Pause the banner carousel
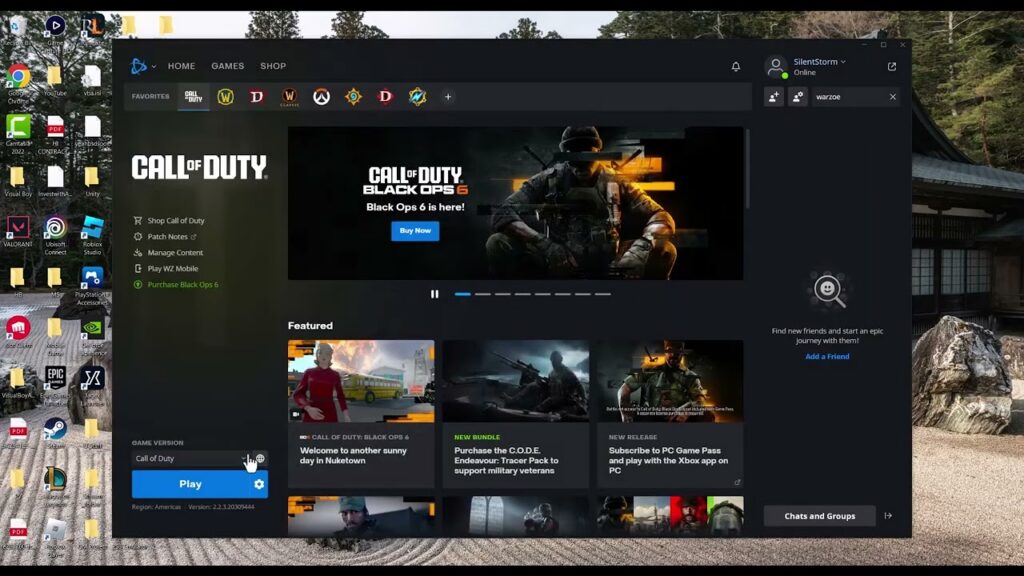 [x=434, y=295]
